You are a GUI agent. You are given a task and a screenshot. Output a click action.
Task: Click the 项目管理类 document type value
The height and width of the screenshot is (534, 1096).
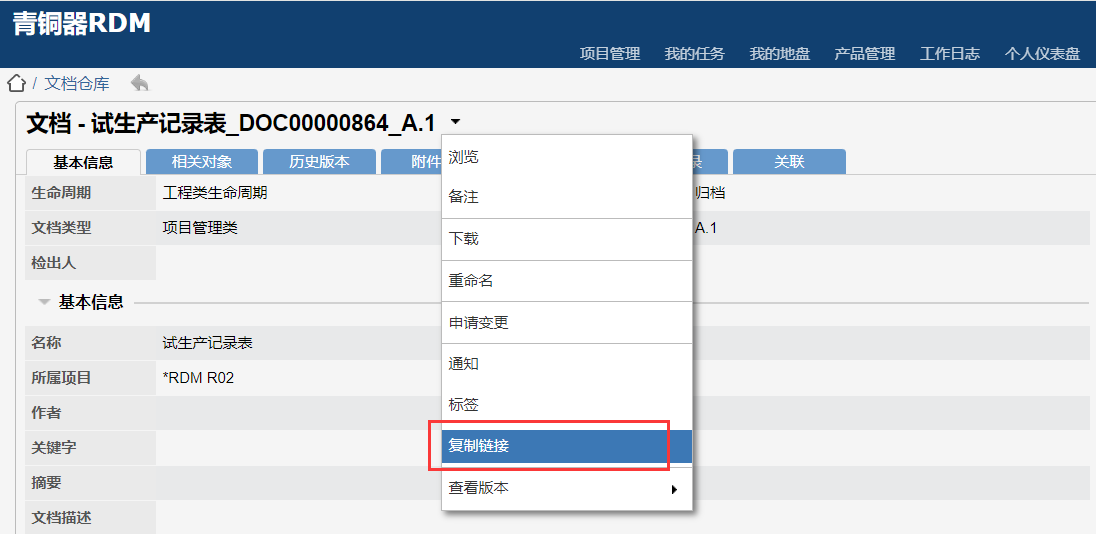(x=200, y=228)
